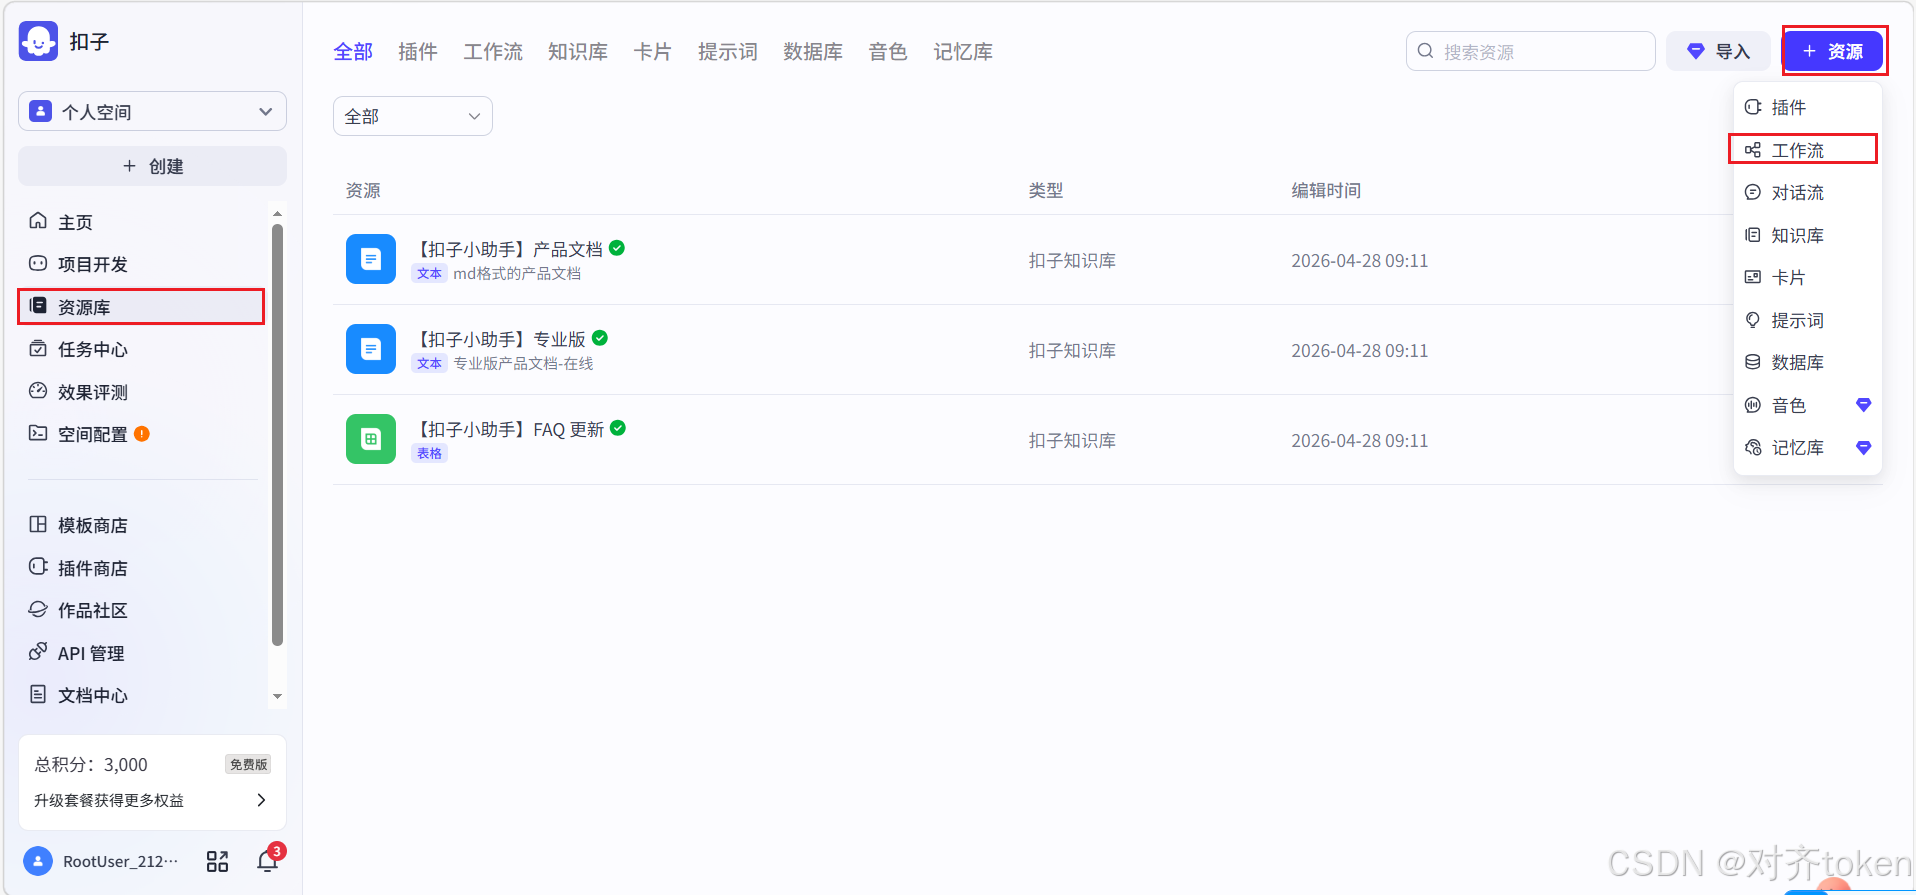The width and height of the screenshot is (1916, 895).
Task: Open 空间配置 settings icon
Action: 38,433
